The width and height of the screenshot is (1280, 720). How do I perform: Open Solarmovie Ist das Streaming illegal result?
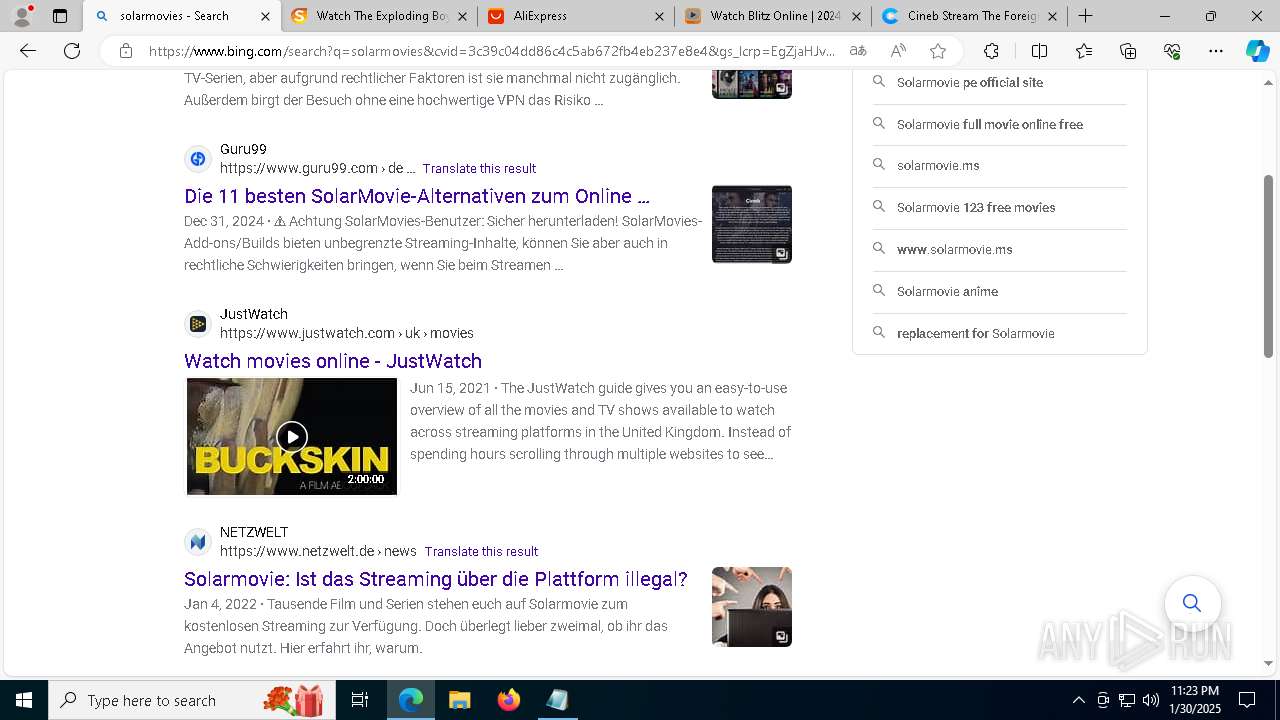tap(436, 579)
